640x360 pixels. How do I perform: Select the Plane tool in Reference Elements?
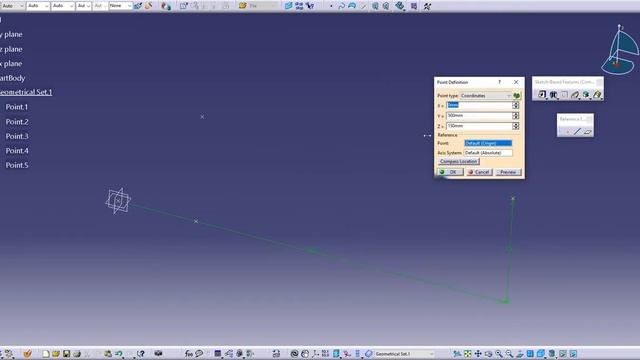click(588, 131)
